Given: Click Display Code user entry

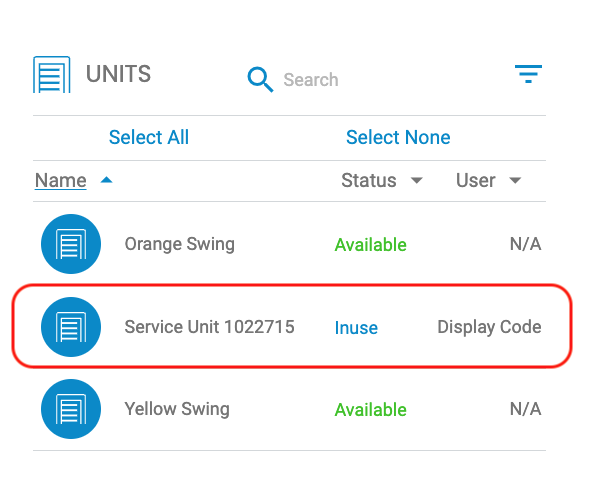Looking at the screenshot, I should coord(489,327).
